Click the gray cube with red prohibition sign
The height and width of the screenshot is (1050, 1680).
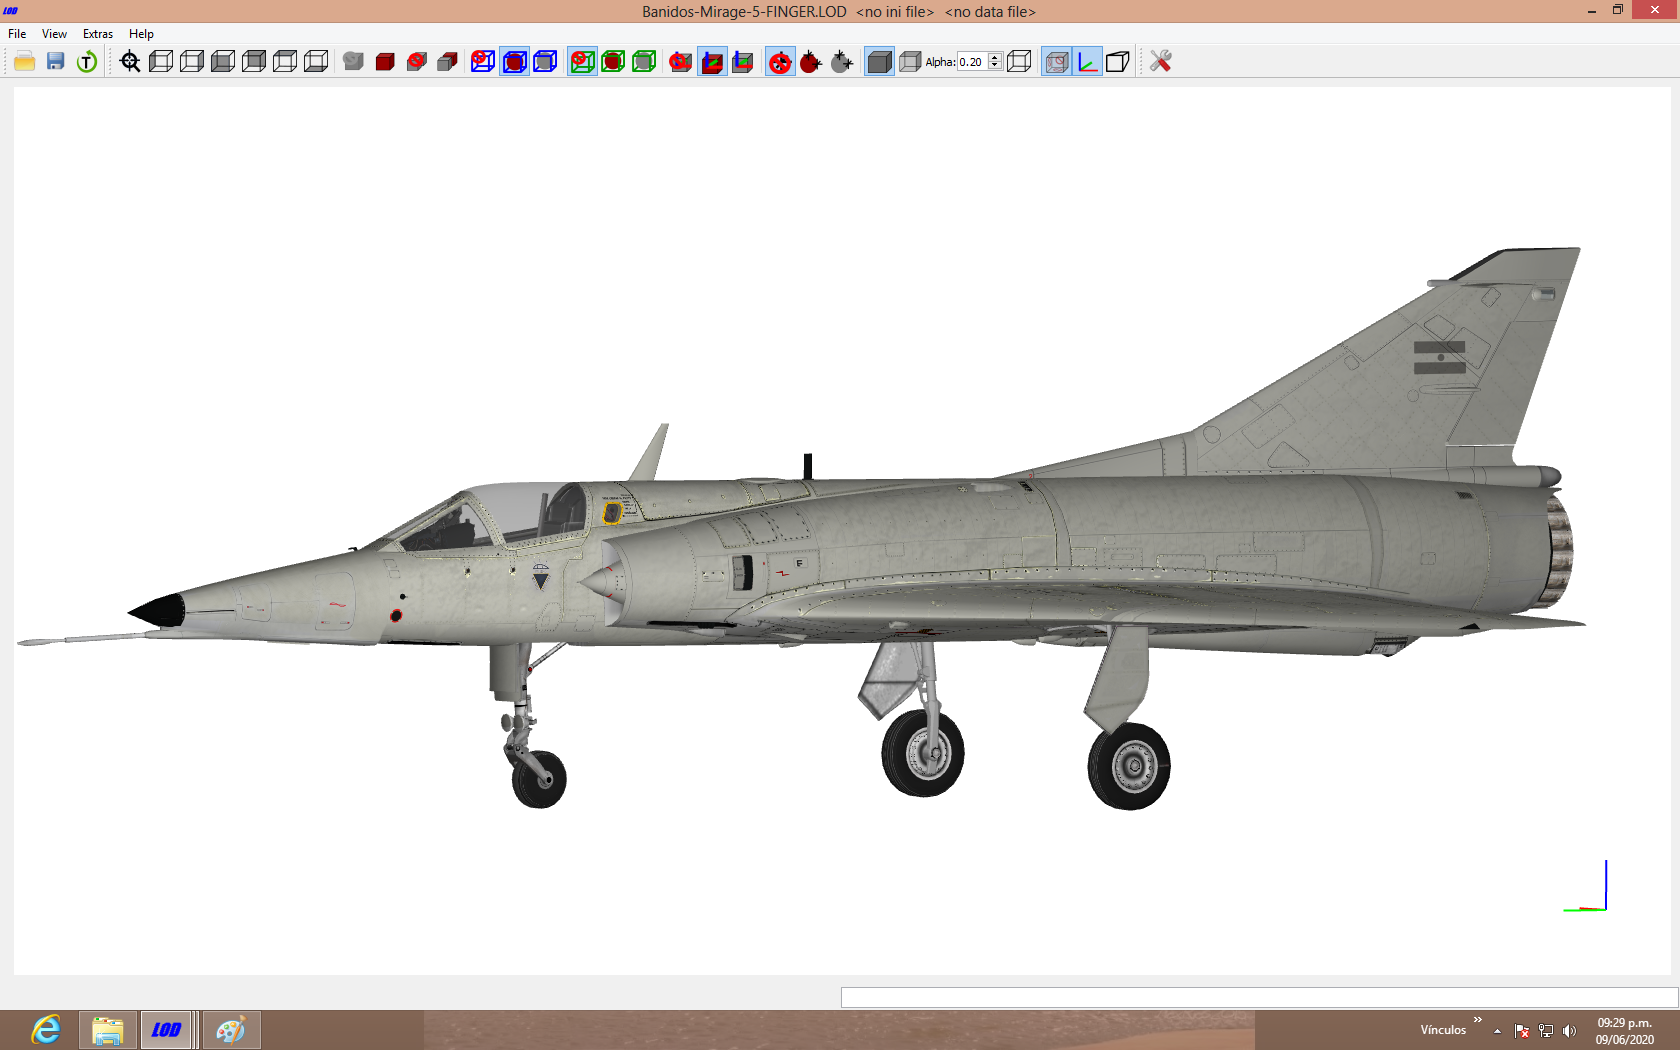point(417,62)
